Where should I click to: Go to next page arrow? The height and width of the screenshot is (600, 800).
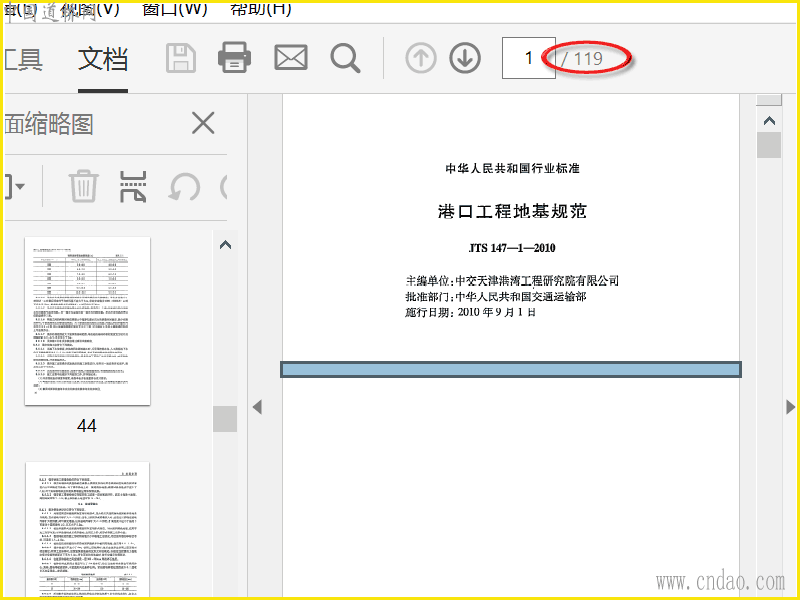point(465,58)
